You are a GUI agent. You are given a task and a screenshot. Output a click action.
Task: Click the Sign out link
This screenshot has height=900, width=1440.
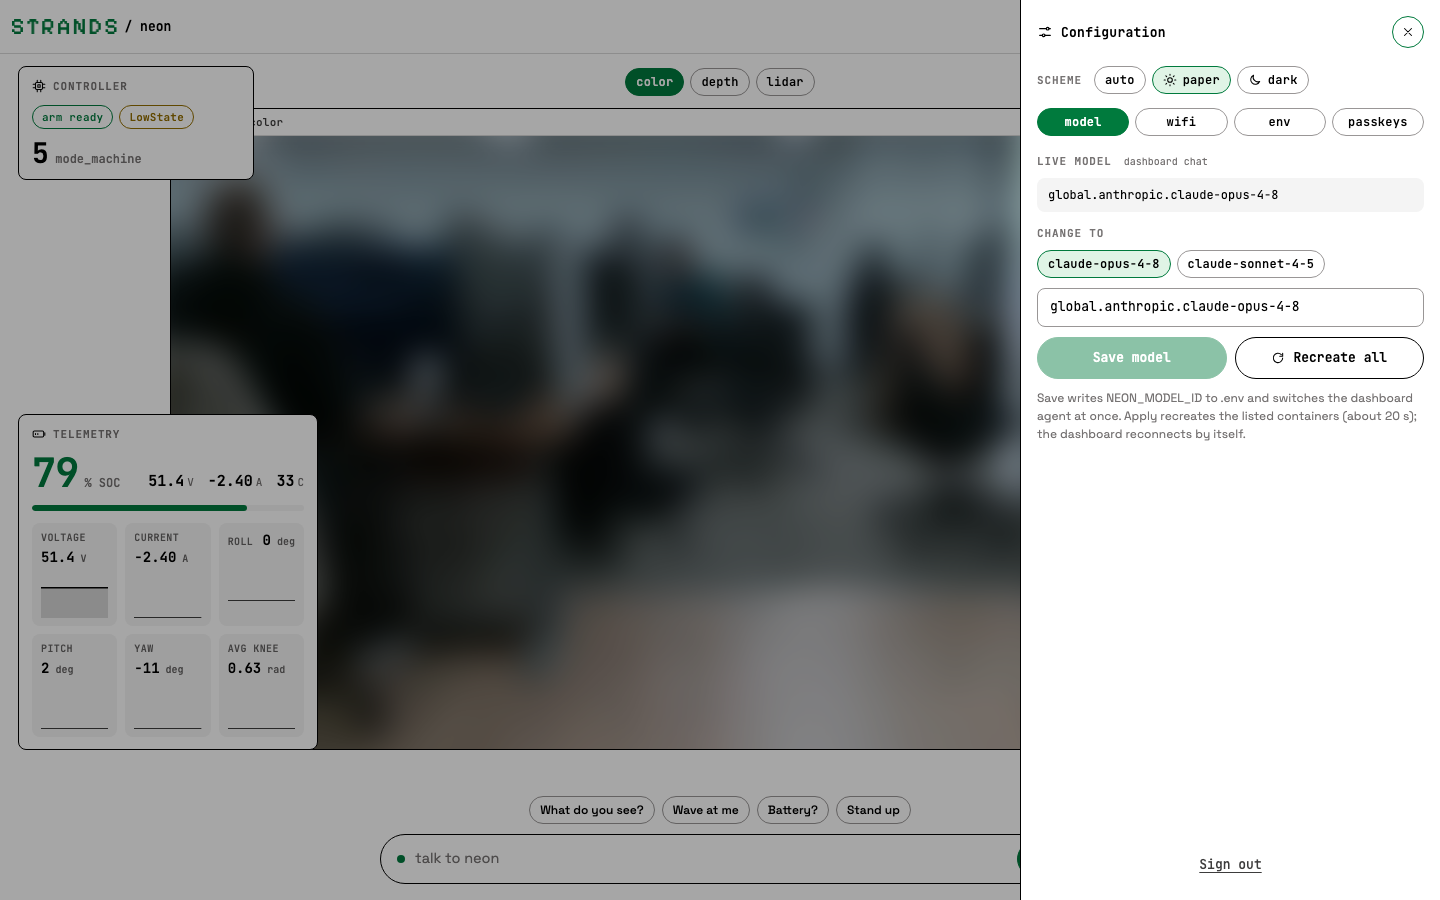1230,864
